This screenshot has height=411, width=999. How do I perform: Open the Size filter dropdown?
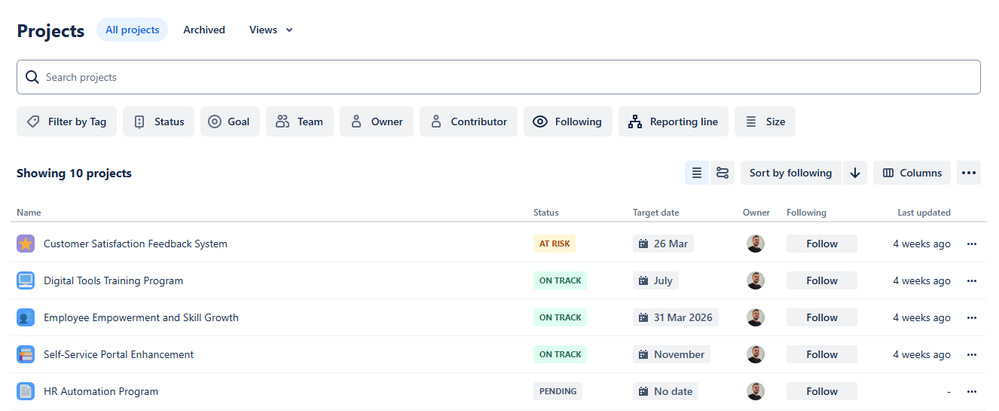pos(765,122)
